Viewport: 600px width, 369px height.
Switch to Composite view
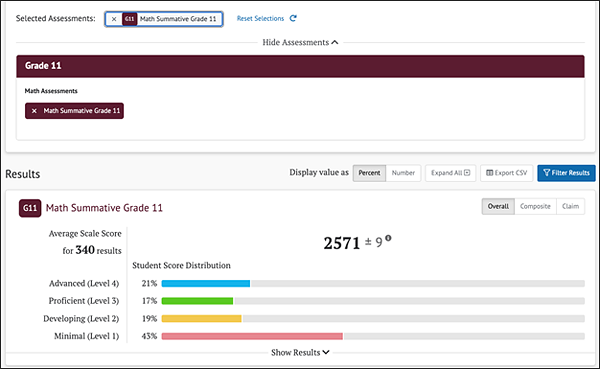tap(535, 206)
